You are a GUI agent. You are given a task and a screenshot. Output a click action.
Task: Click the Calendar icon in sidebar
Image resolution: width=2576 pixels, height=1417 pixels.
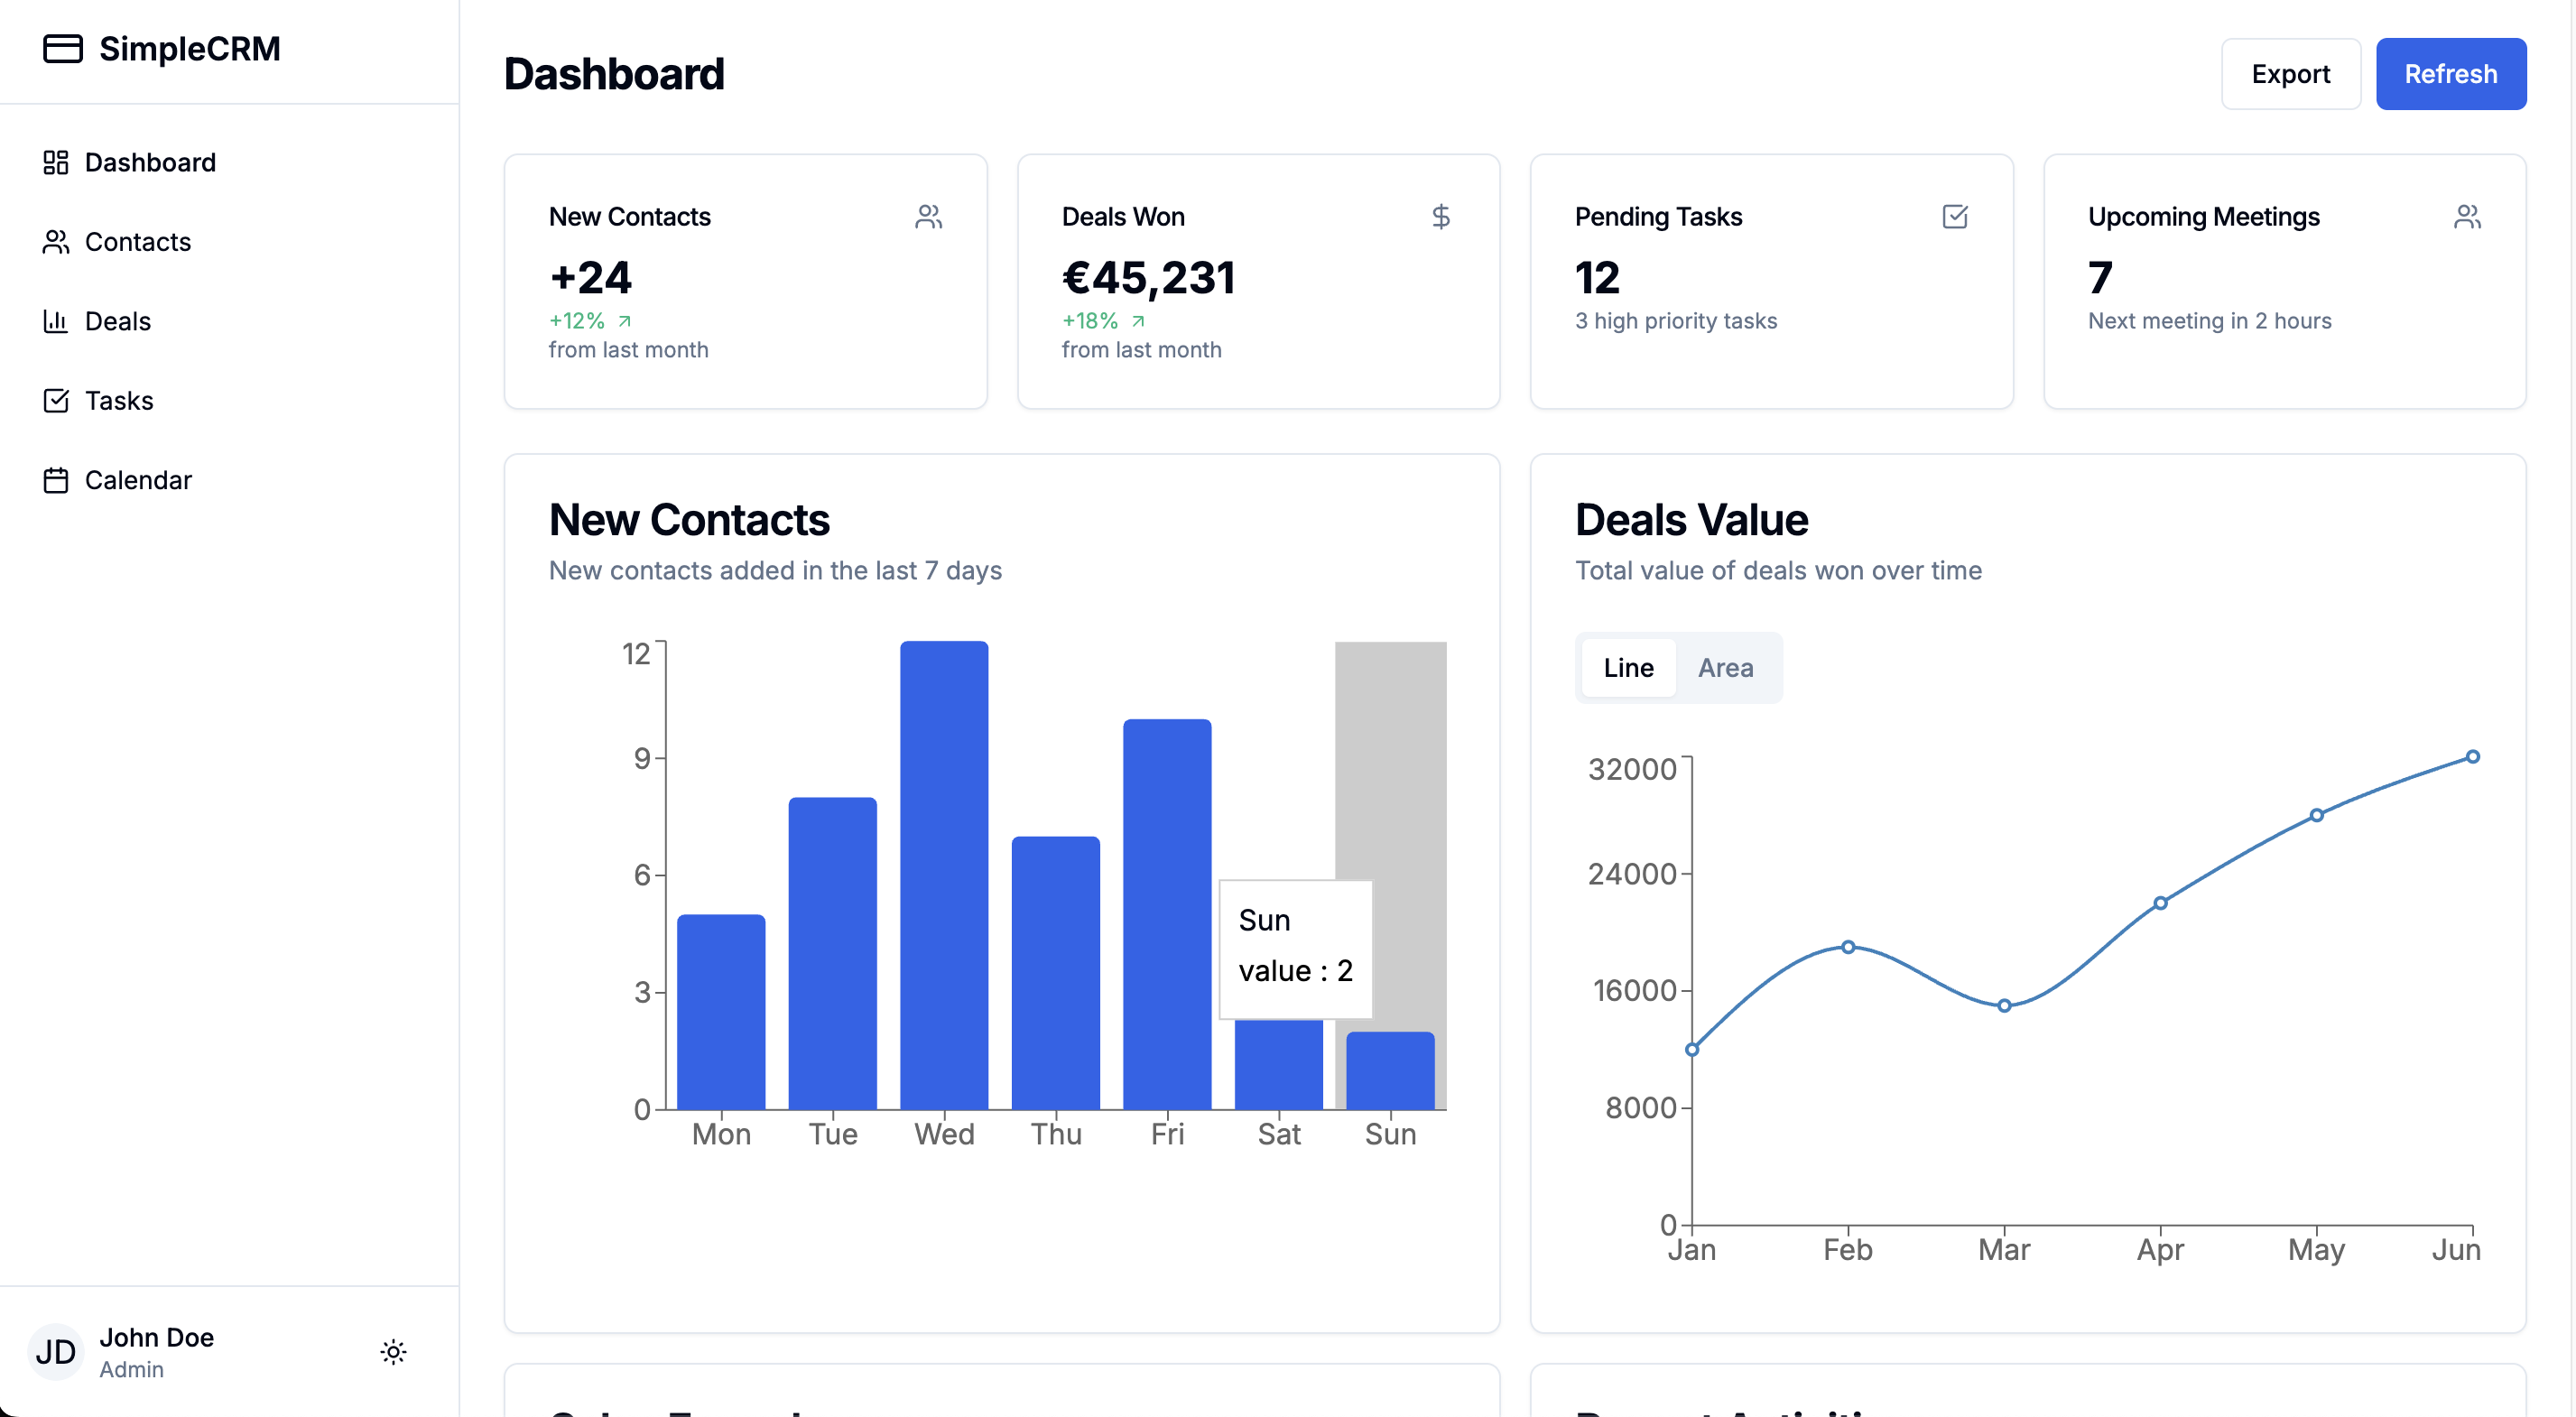pos(56,480)
